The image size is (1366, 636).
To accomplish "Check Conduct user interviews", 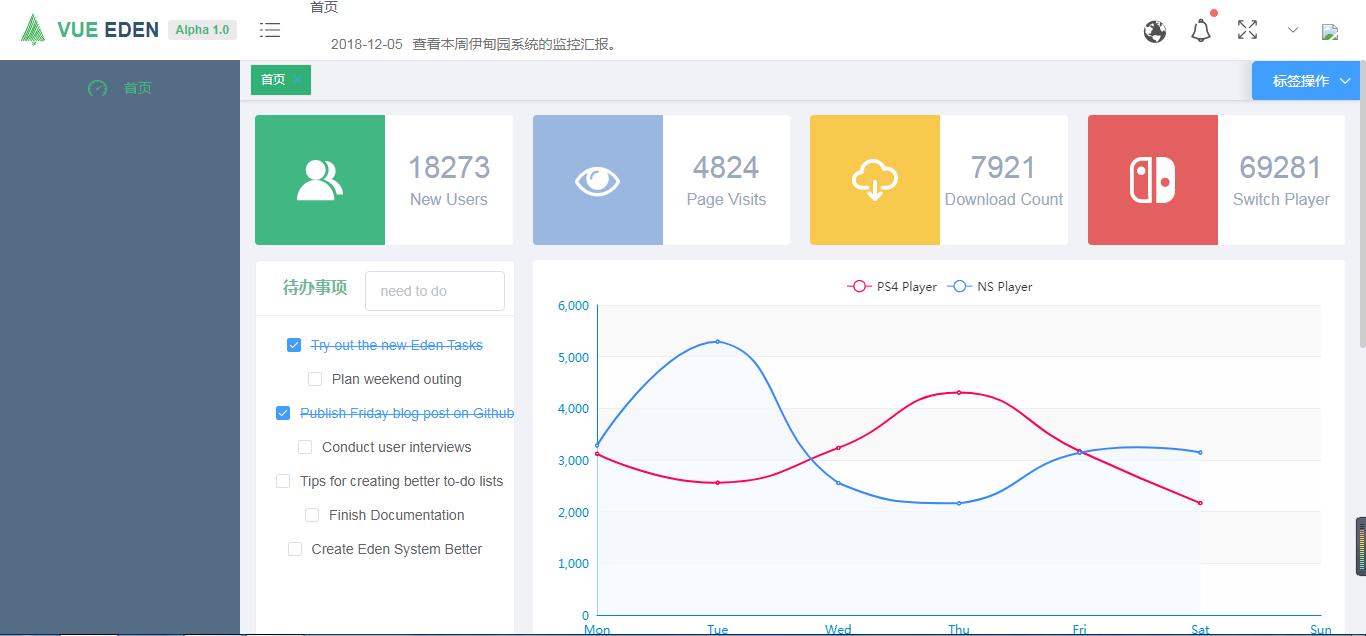I will (x=305, y=447).
